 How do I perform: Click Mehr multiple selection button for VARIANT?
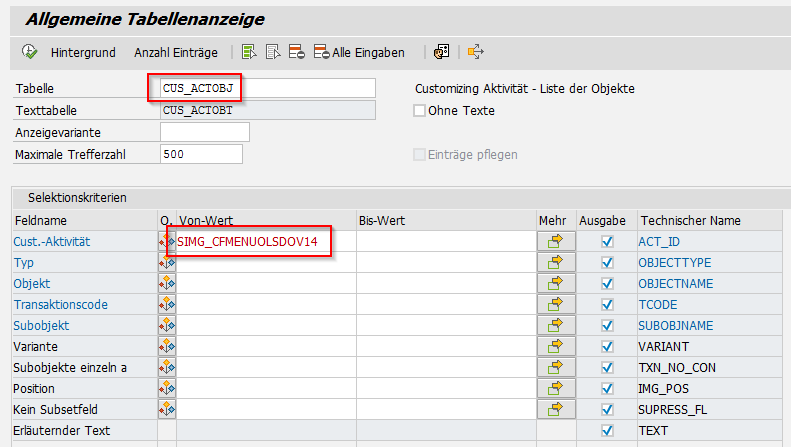(556, 347)
